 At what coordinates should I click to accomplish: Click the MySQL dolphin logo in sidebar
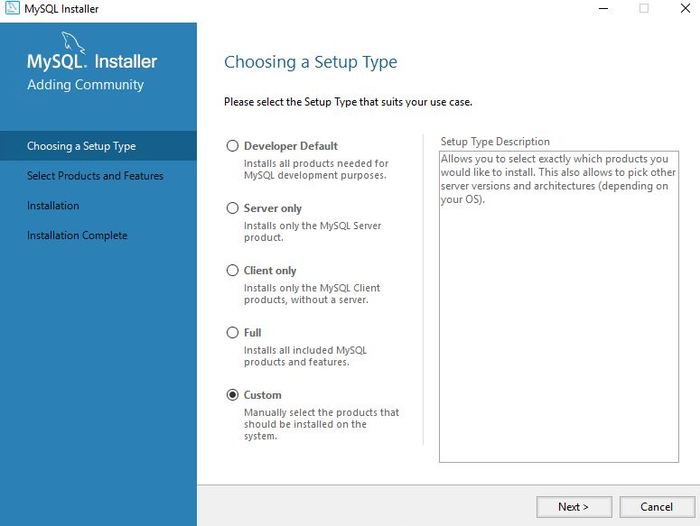(x=74, y=42)
